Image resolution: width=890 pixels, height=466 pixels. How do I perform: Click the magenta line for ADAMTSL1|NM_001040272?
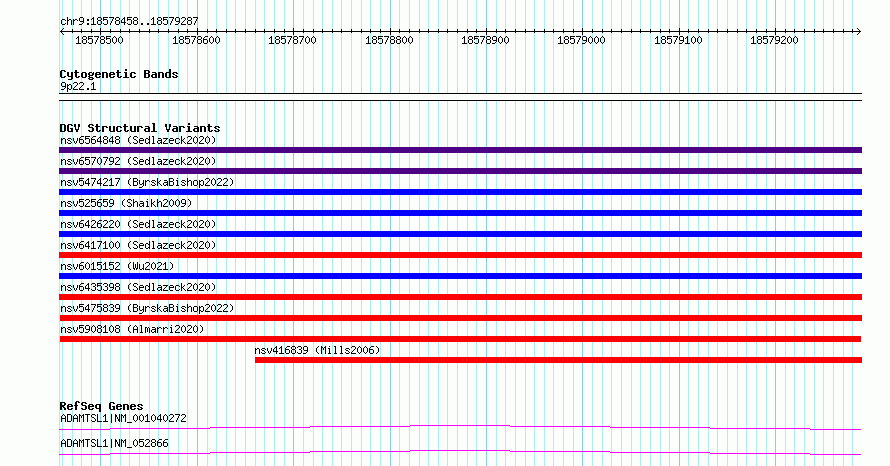460,427
